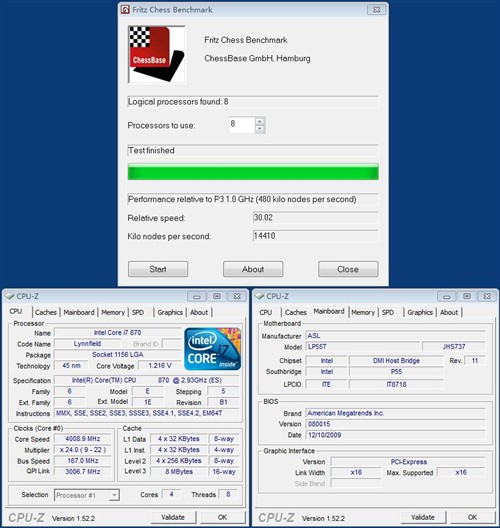Image resolution: width=500 pixels, height=528 pixels.
Task: Select SPD tab in right CPU-Z
Action: [388, 312]
